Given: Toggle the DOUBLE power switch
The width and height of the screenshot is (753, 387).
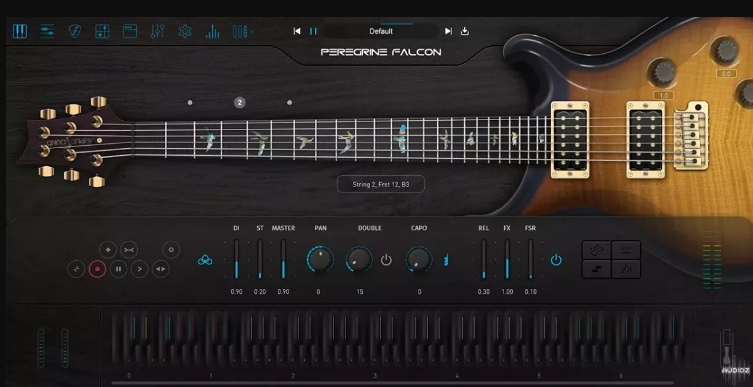Looking at the screenshot, I should coord(386,260).
